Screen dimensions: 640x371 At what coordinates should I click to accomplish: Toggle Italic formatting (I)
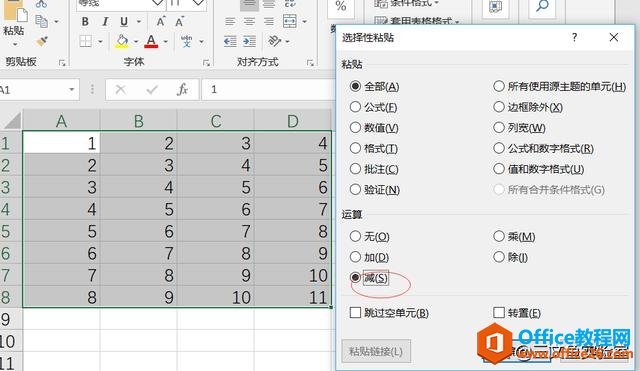[x=105, y=22]
